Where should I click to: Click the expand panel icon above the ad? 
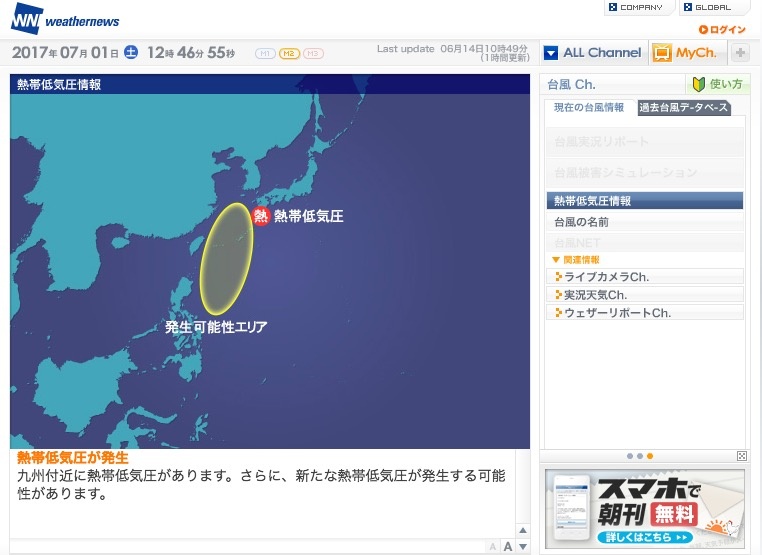[741, 456]
